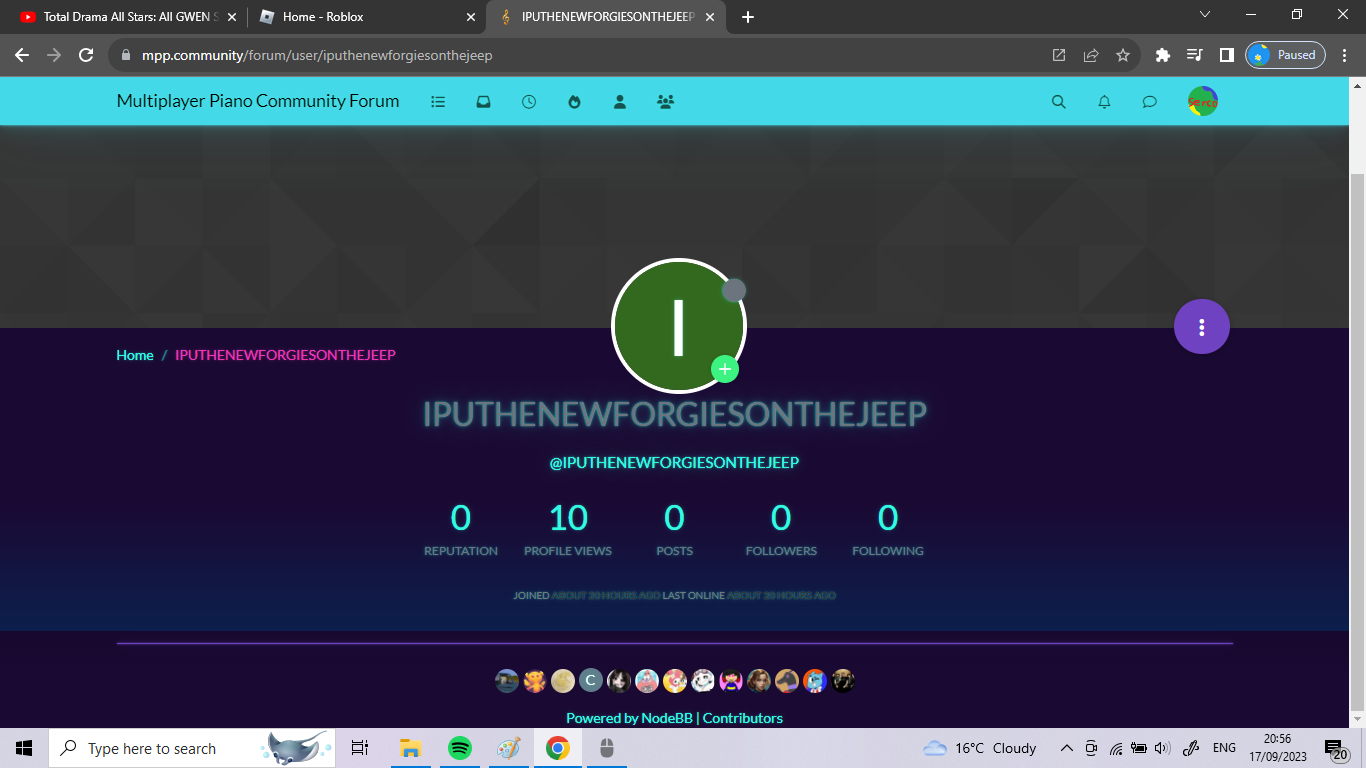Open the tab search dropdown arrow
1366x768 pixels.
pos(1205,14)
